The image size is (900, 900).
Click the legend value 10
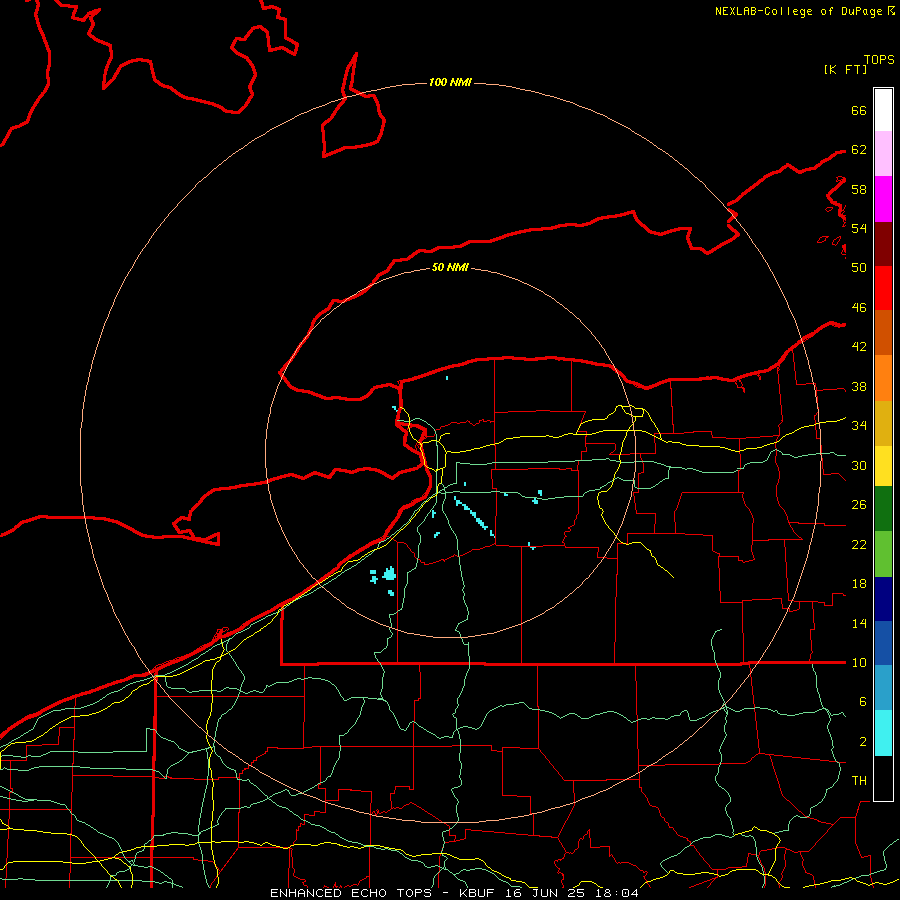coord(859,663)
